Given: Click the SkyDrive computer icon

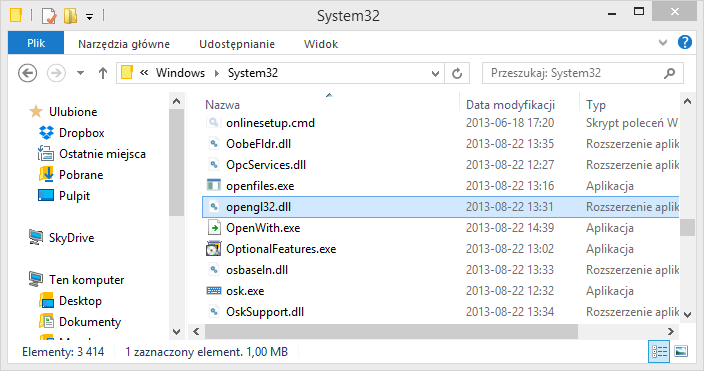Looking at the screenshot, I should click(35, 237).
